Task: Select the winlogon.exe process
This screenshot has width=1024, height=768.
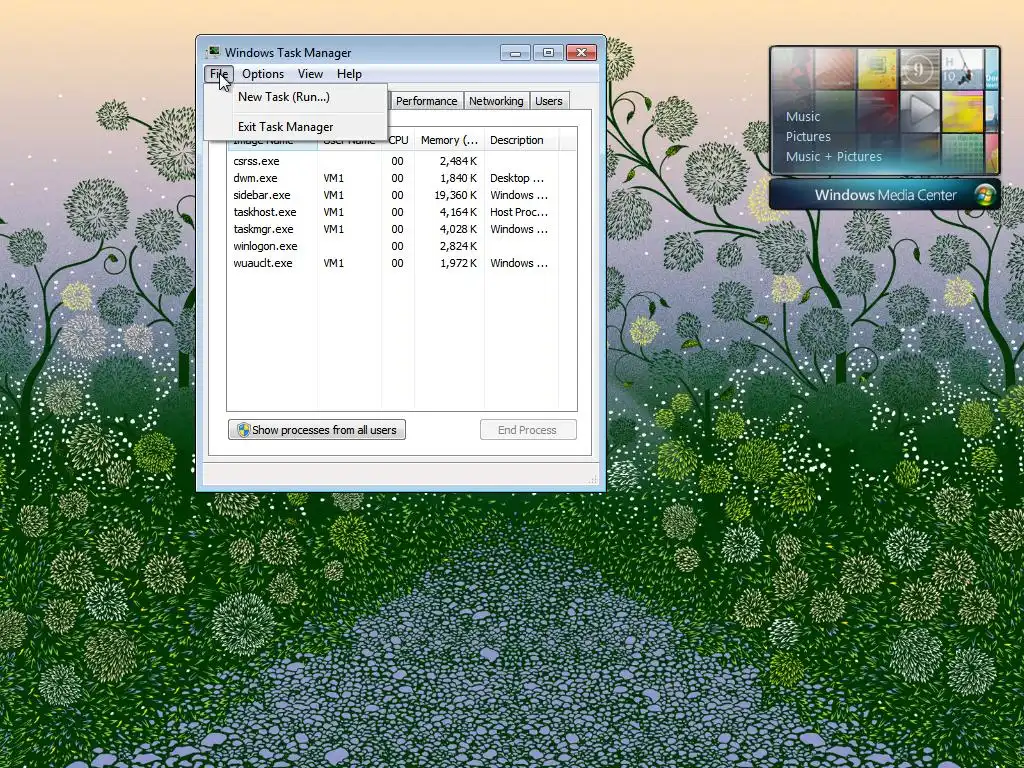Action: [x=394, y=246]
